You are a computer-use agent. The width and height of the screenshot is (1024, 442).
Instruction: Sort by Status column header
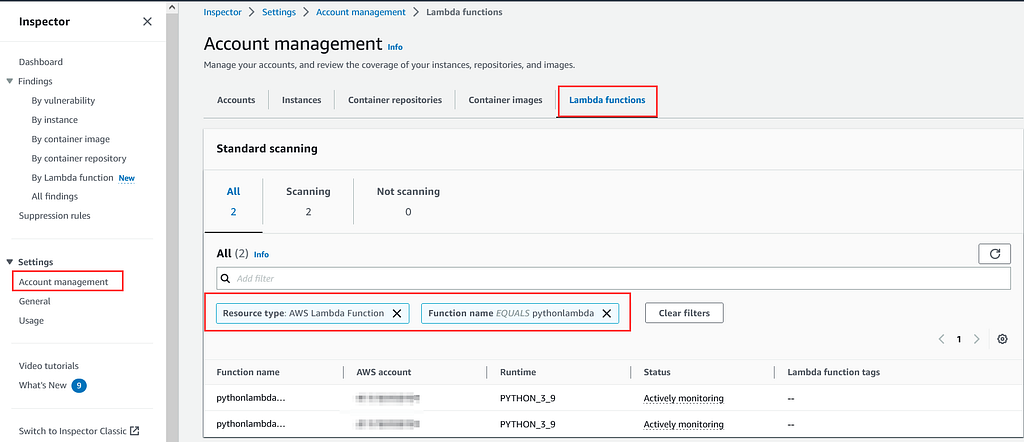(657, 372)
